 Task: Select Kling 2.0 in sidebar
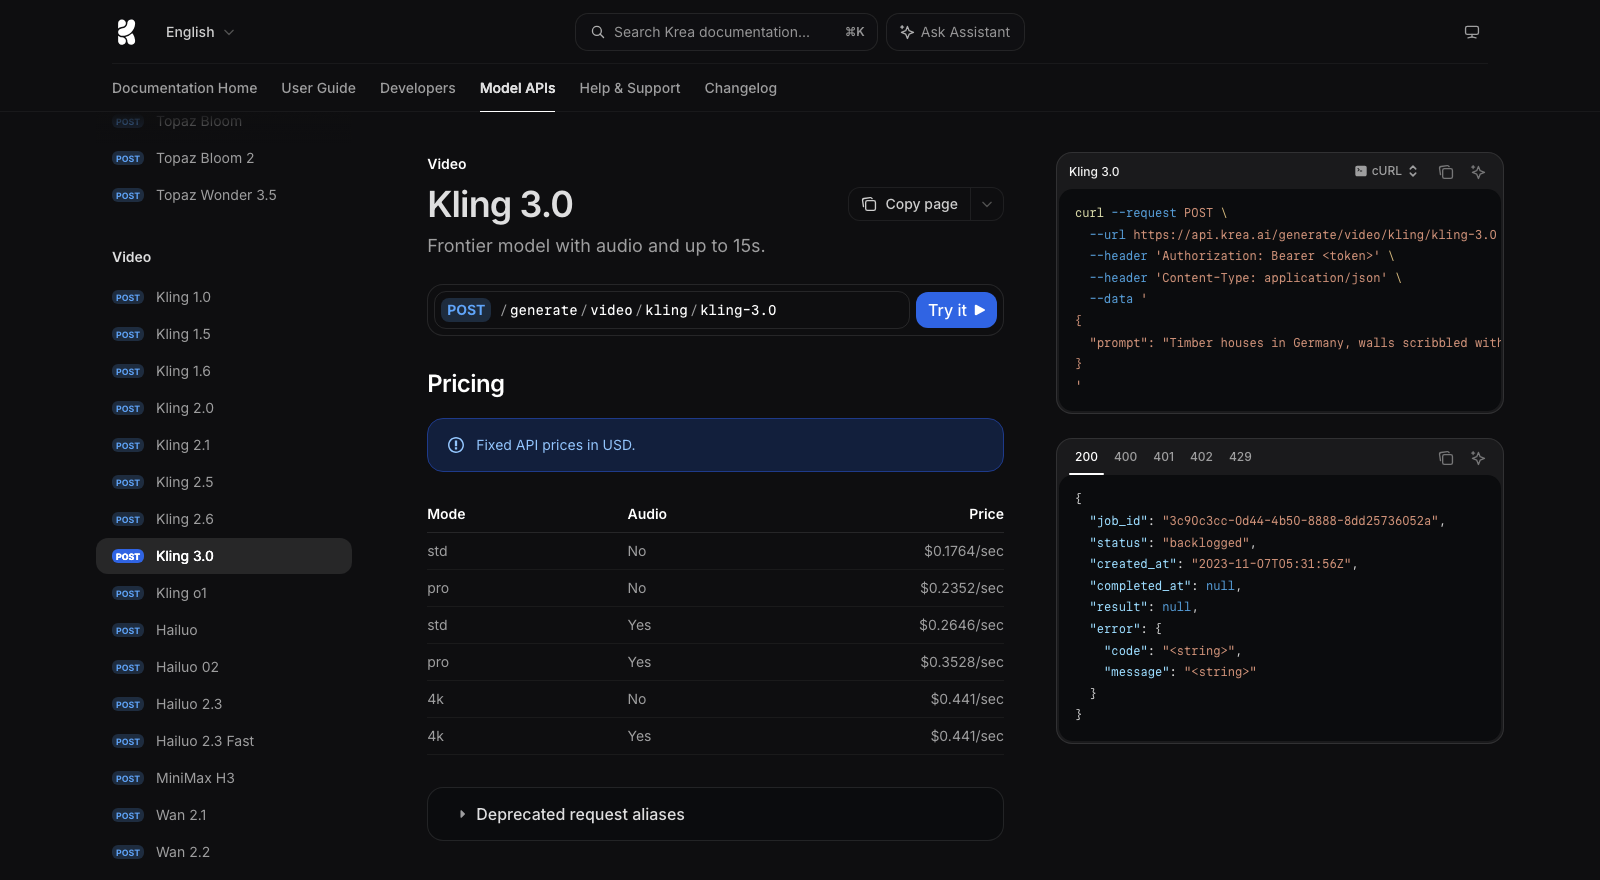[224, 408]
